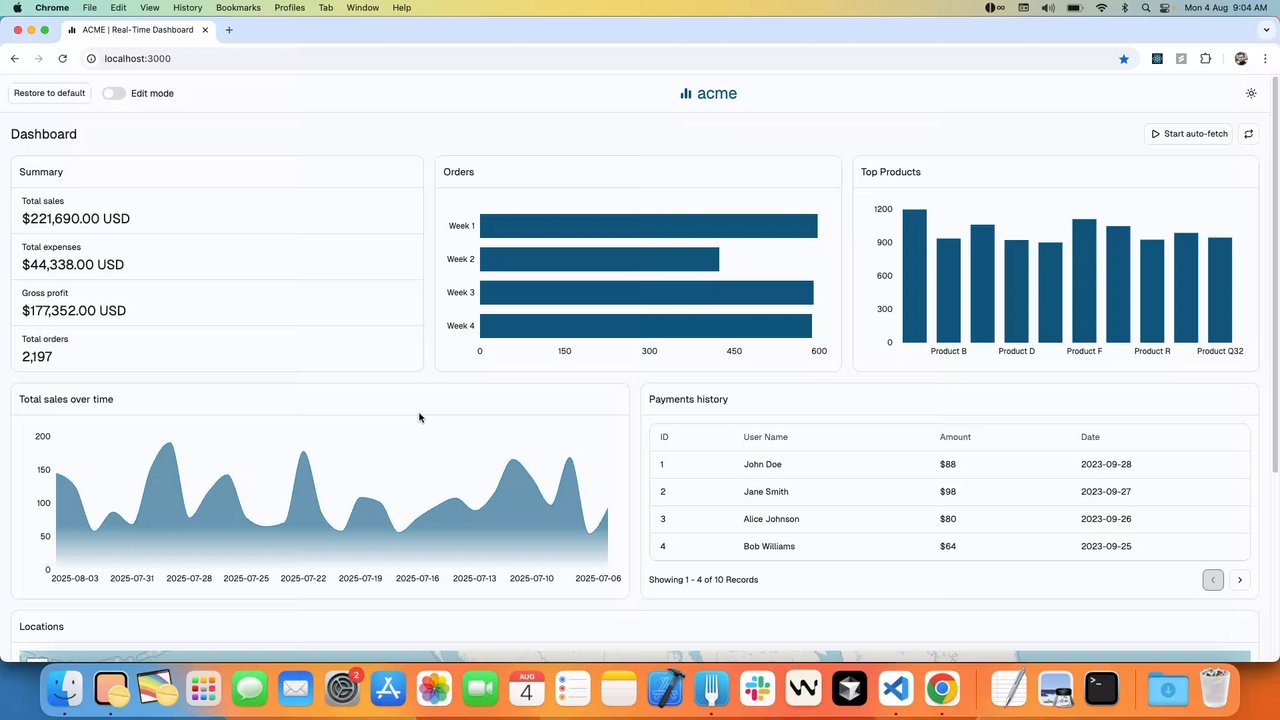The width and height of the screenshot is (1280, 720).
Task: Open the Trash in the Dock
Action: click(x=1214, y=689)
